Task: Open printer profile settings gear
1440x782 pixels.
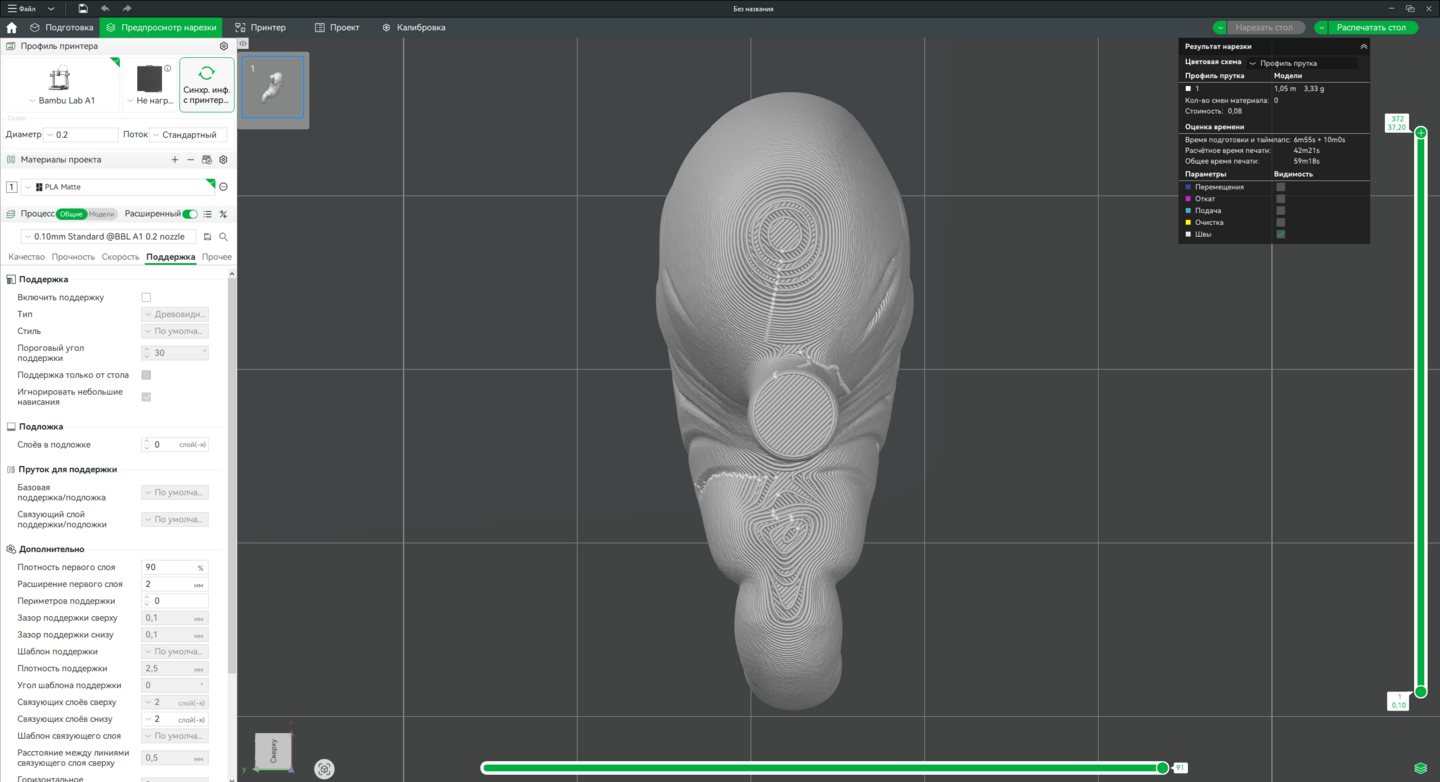Action: (224, 46)
